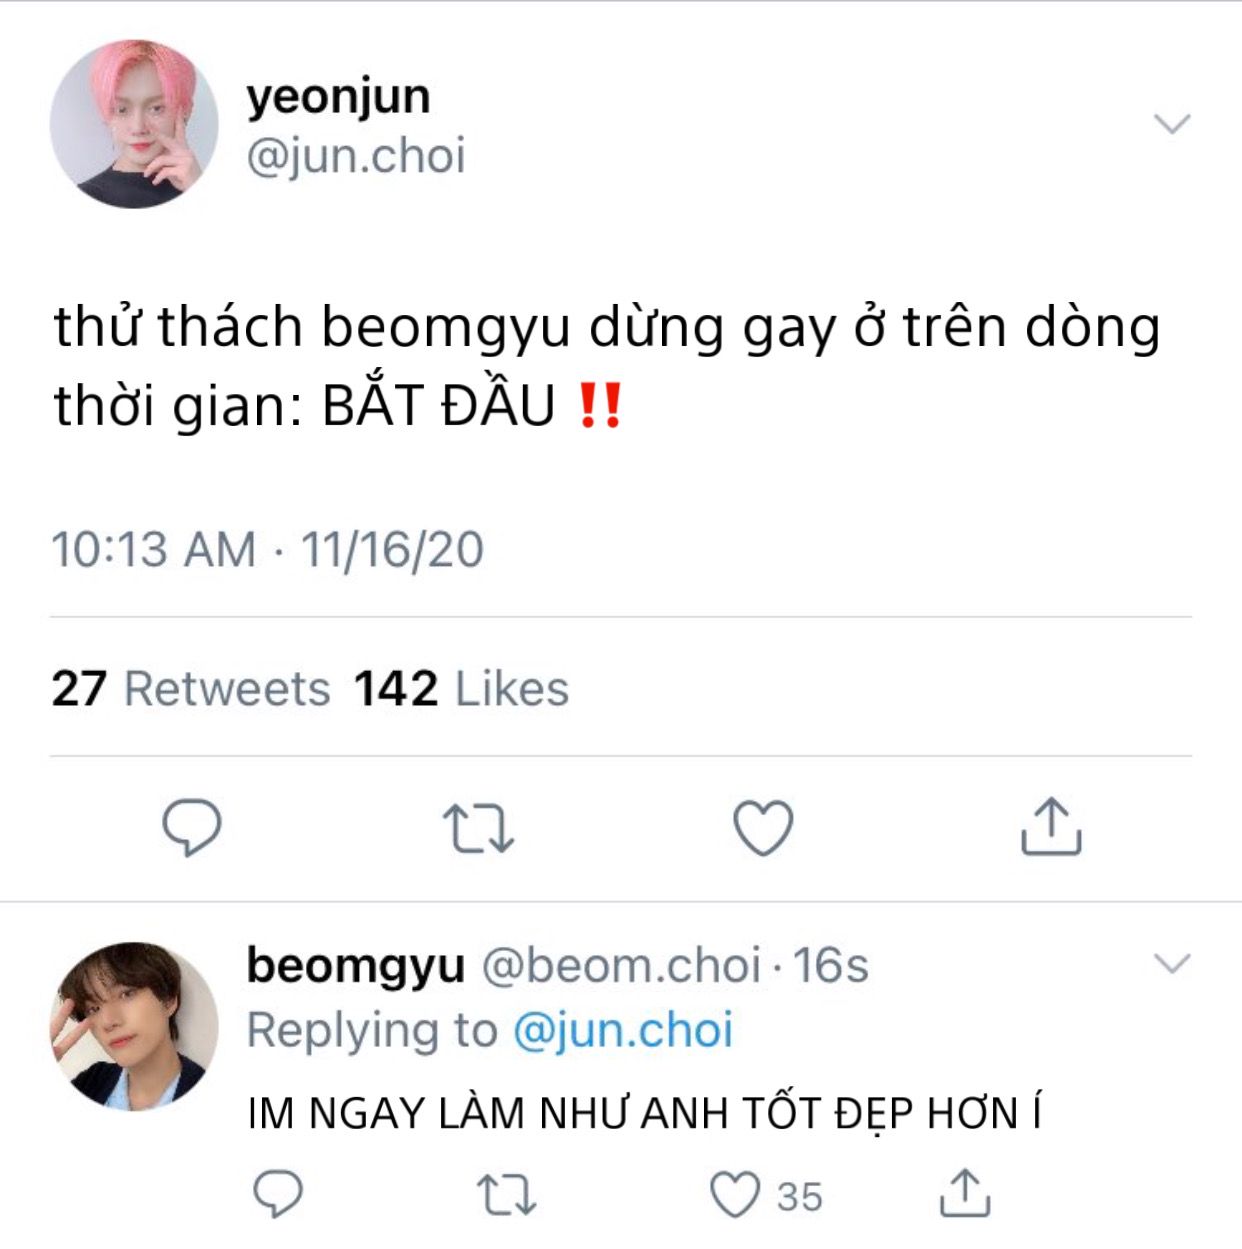Image resolution: width=1242 pixels, height=1249 pixels.
Task: Open options chevron on beomgyu's reply
Action: coord(1172,964)
